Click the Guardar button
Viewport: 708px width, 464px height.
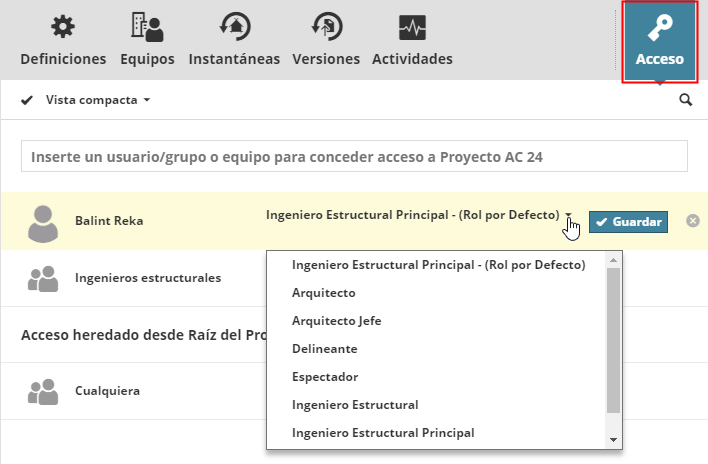tap(628, 222)
